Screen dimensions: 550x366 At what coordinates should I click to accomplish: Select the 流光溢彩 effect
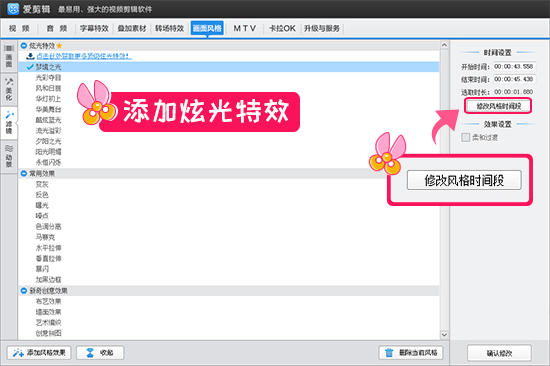(x=48, y=131)
